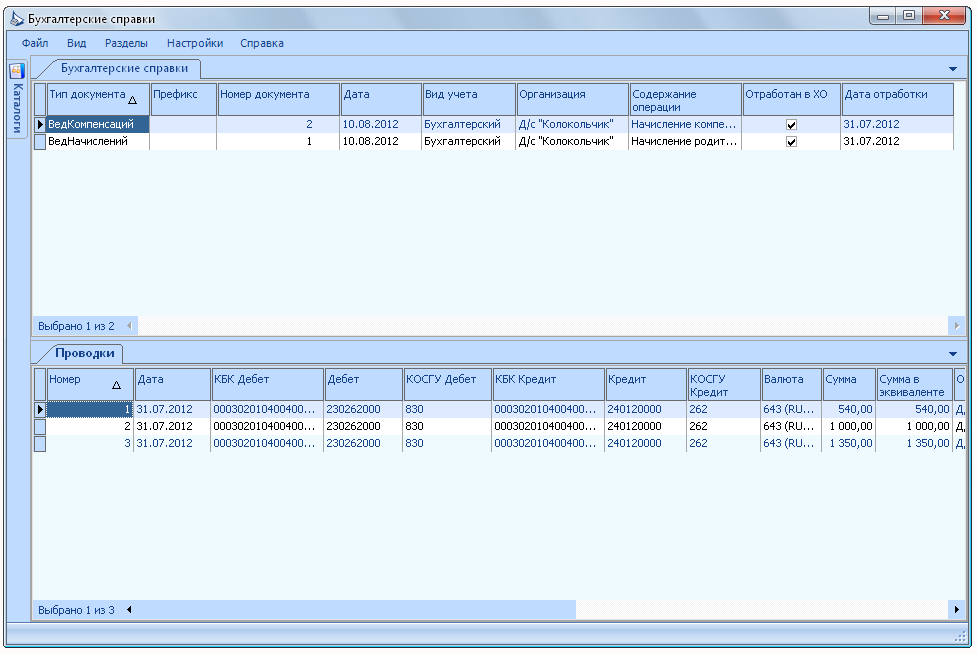Viewport: 977px width, 654px height.
Task: Select the Бухгалтерские справки tab
Action: coord(124,69)
